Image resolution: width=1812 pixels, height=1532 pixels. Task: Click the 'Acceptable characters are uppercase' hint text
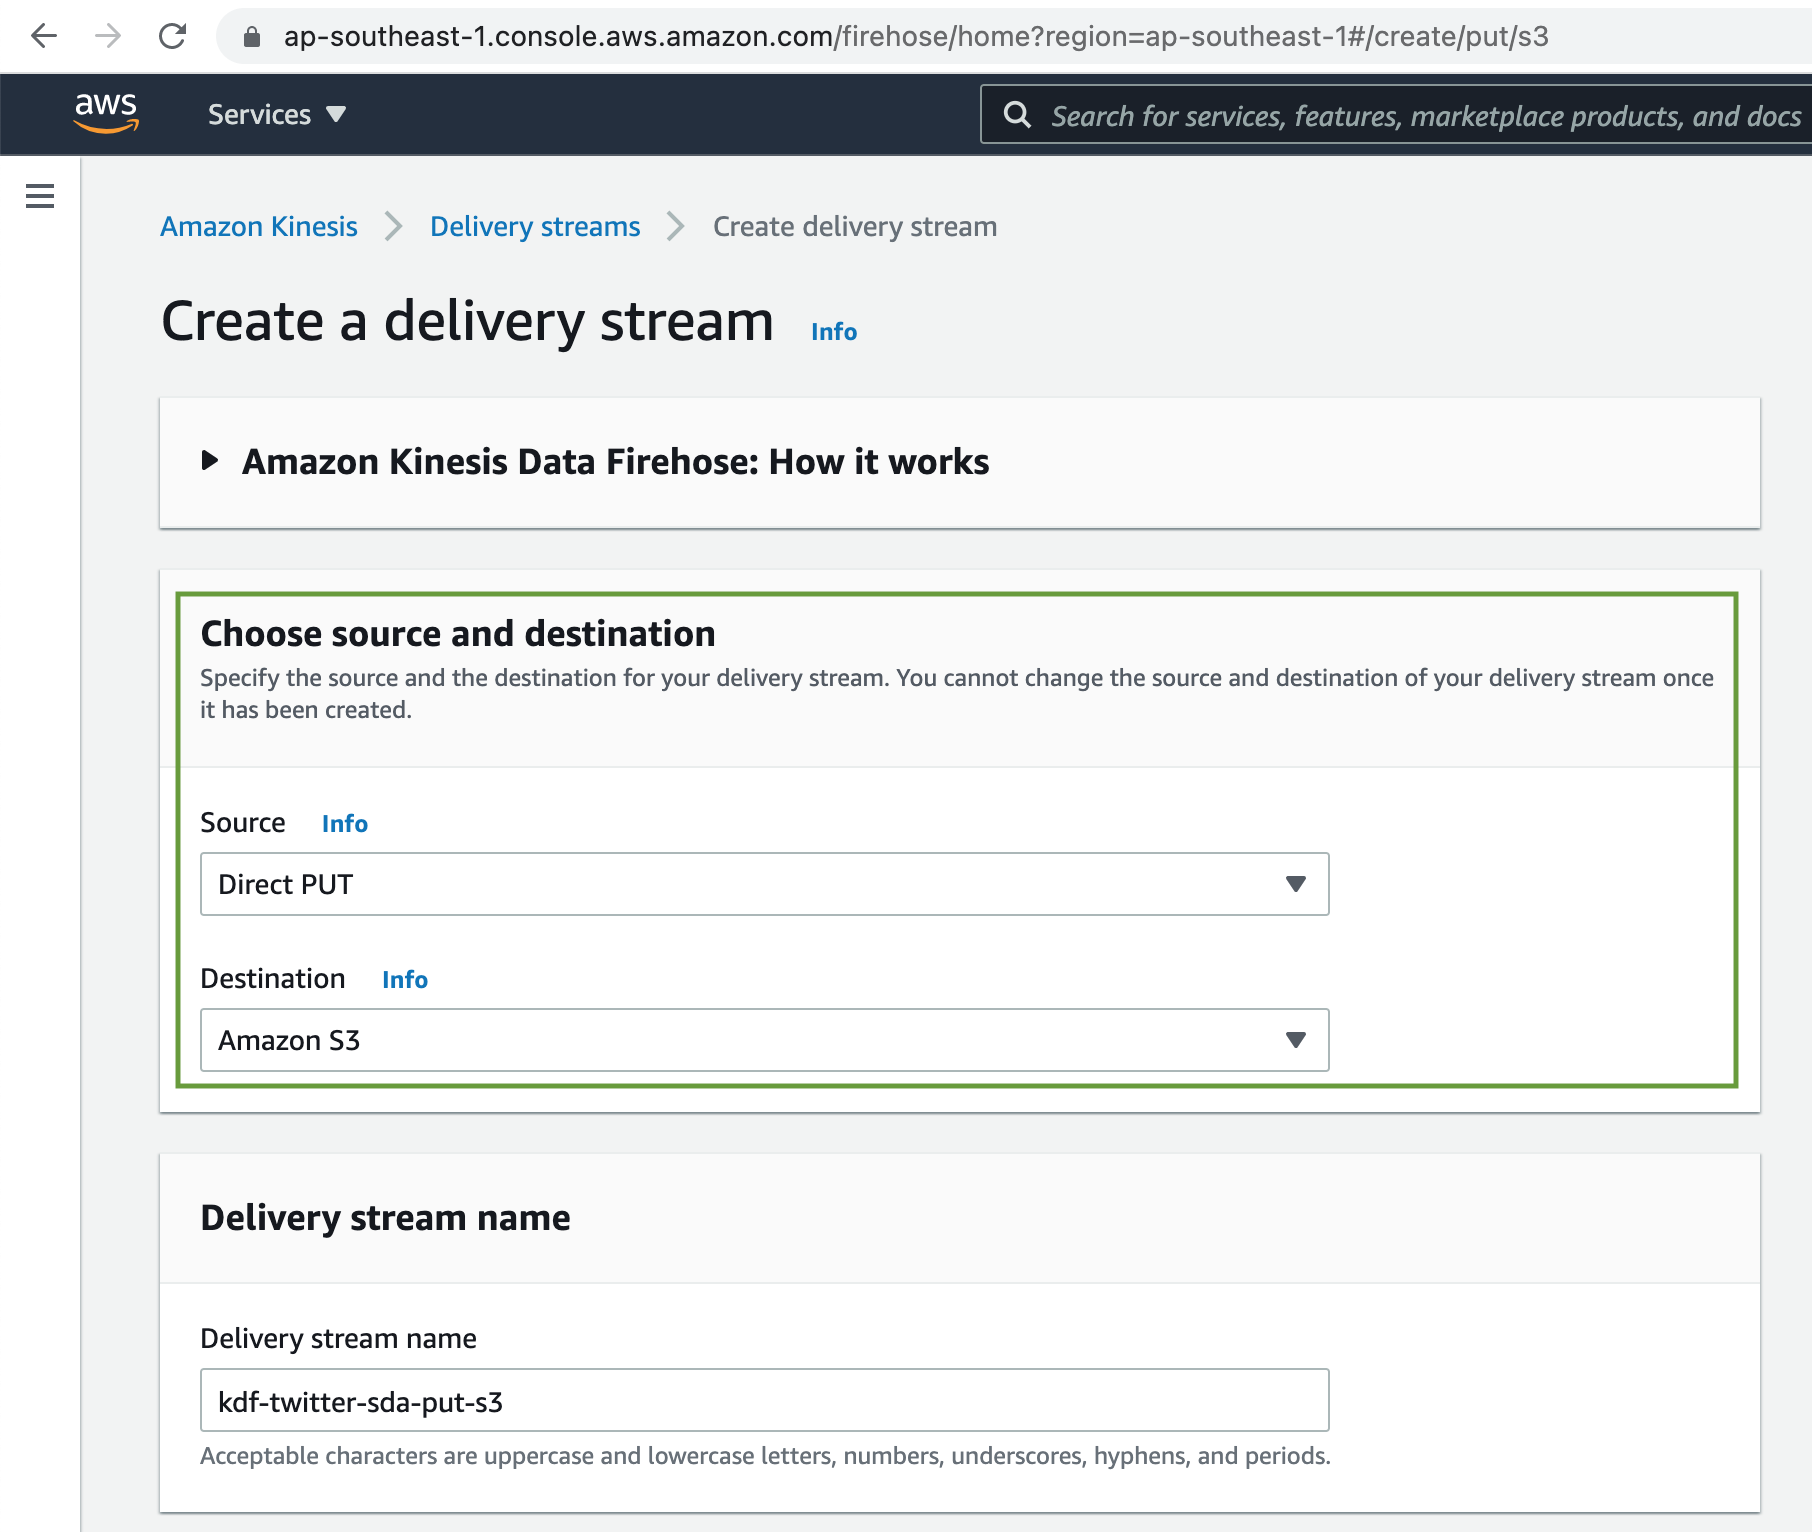click(765, 1456)
